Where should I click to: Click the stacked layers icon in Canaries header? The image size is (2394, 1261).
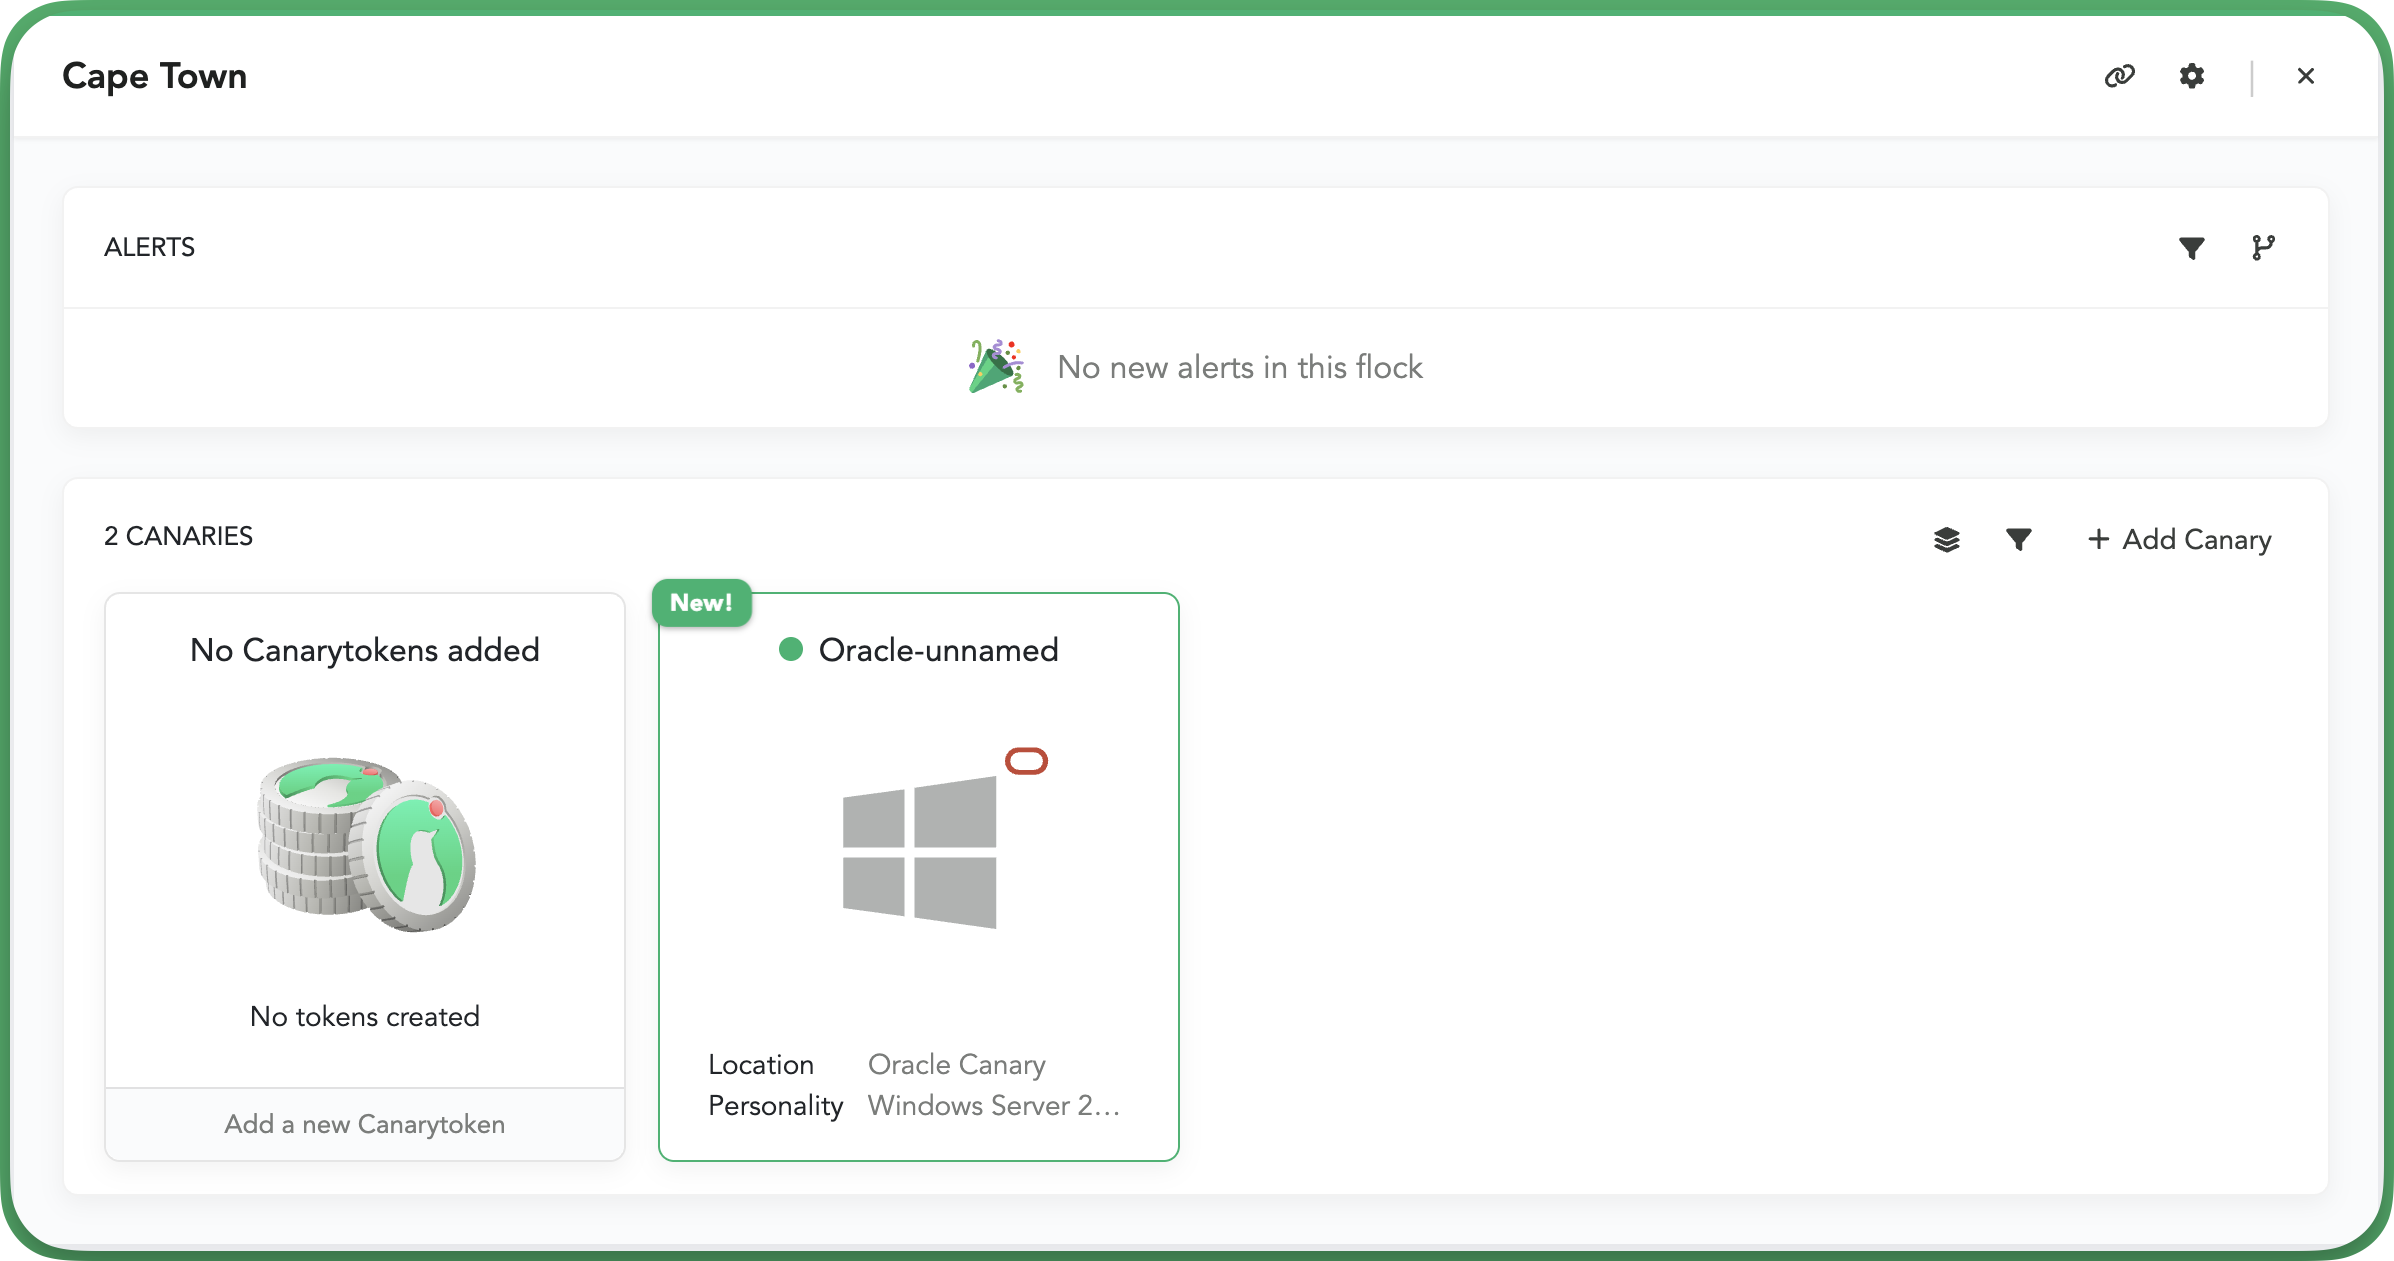pos(1947,540)
